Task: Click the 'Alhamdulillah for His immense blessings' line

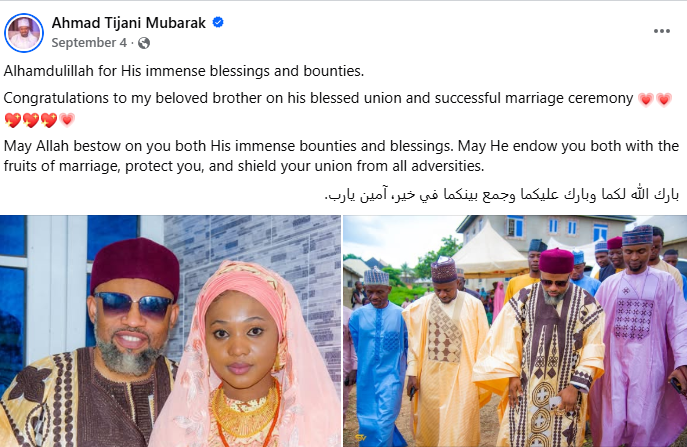Action: (x=184, y=71)
